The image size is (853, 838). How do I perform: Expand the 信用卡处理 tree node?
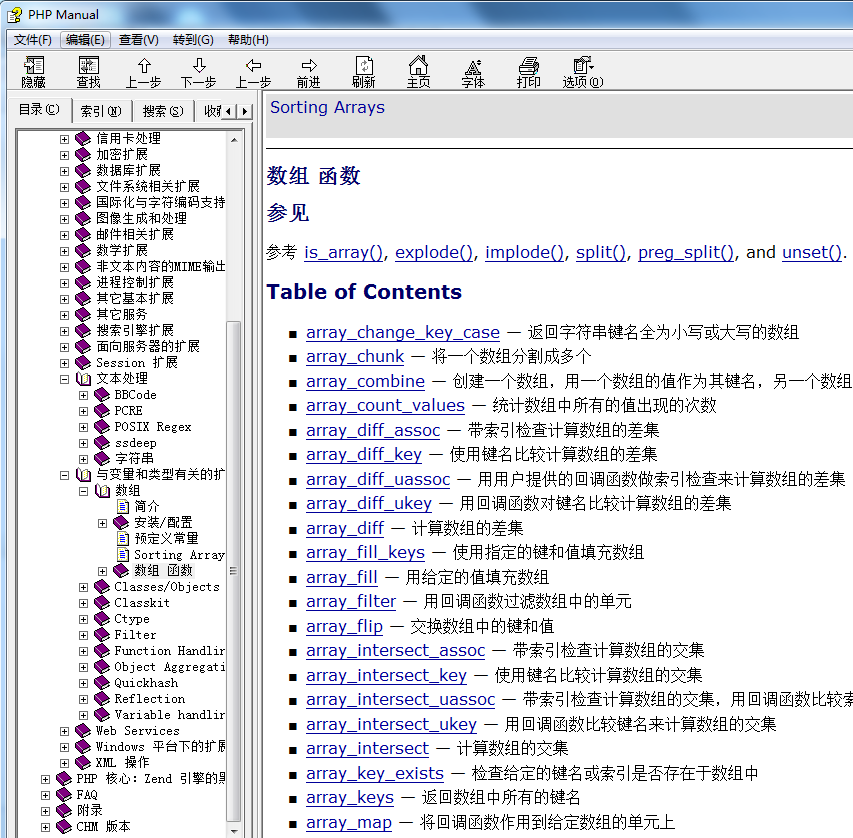coord(64,139)
